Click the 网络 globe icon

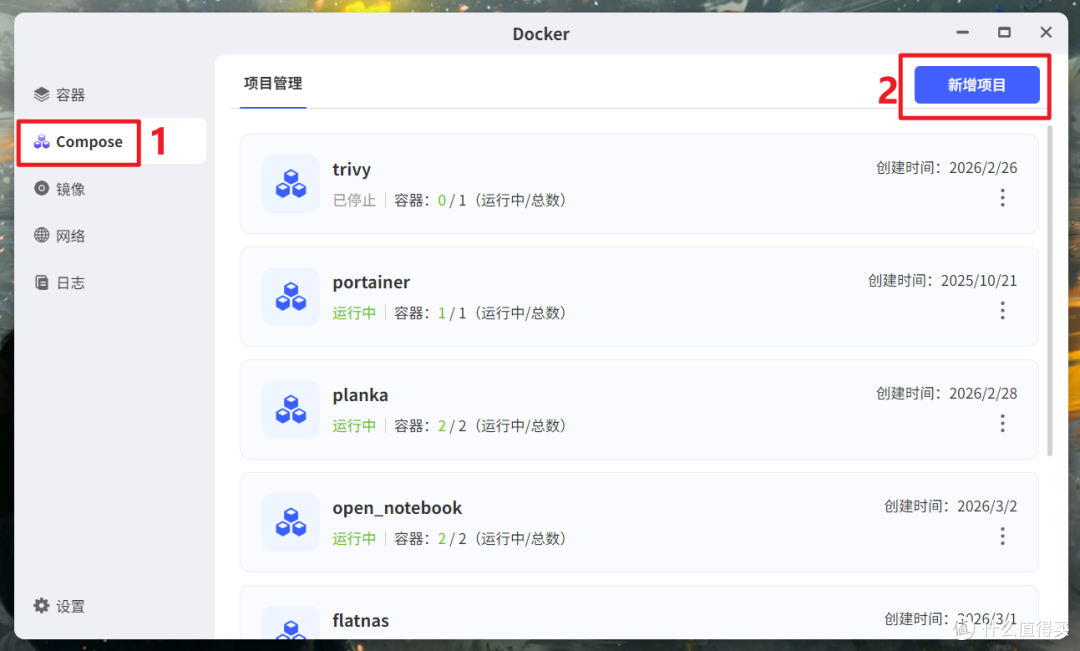pos(41,235)
